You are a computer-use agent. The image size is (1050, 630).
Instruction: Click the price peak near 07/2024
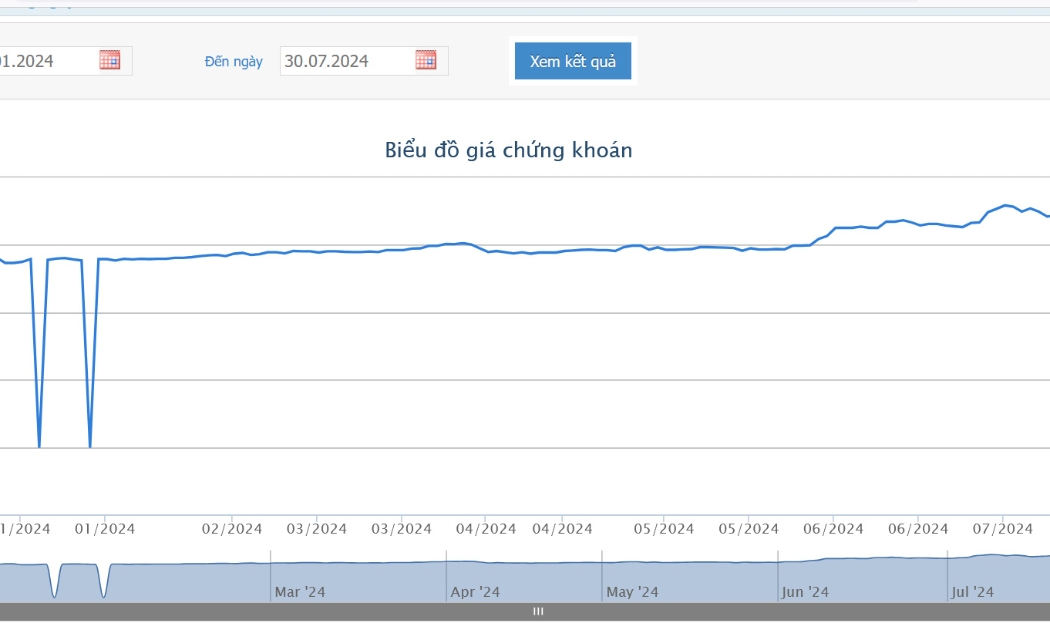click(x=1005, y=206)
